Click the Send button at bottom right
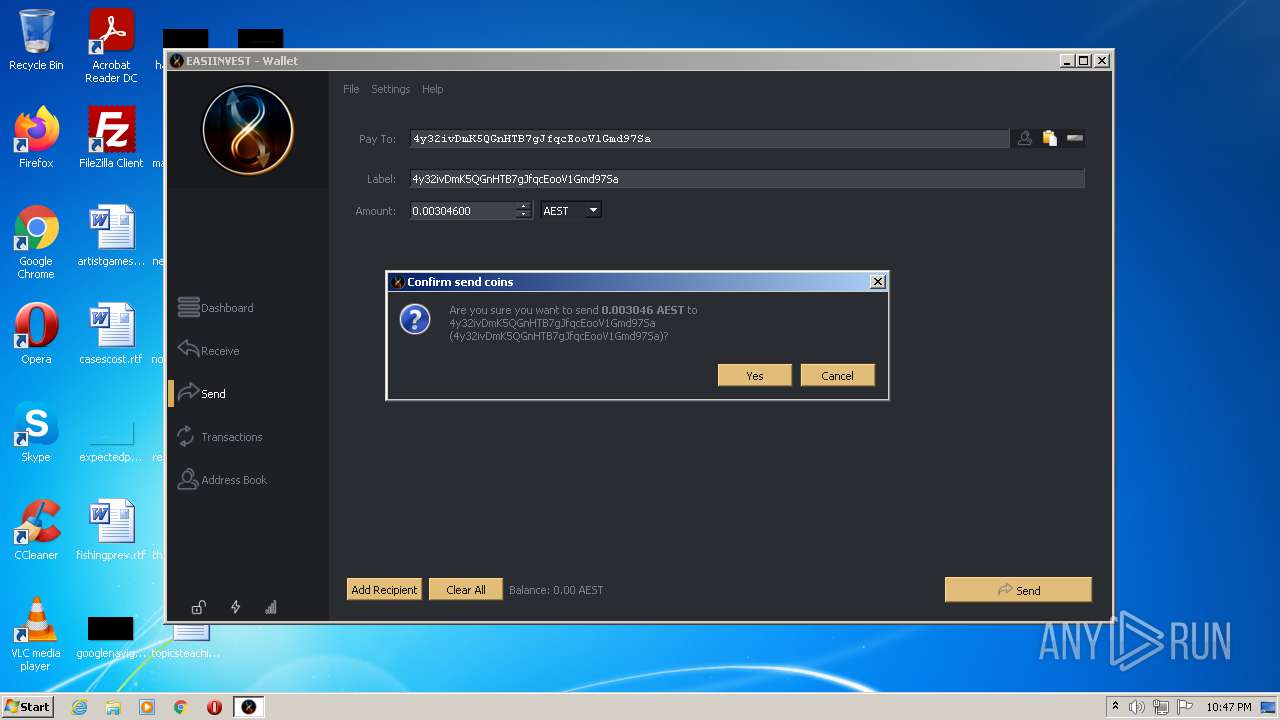 tap(1018, 590)
